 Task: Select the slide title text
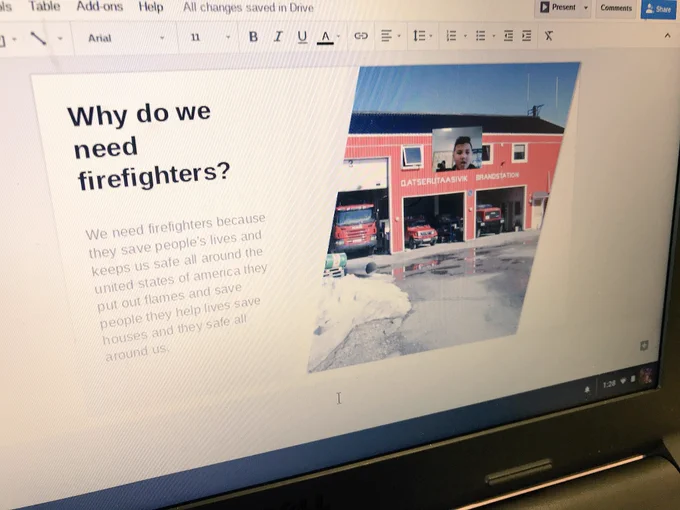pyautogui.click(x=147, y=147)
